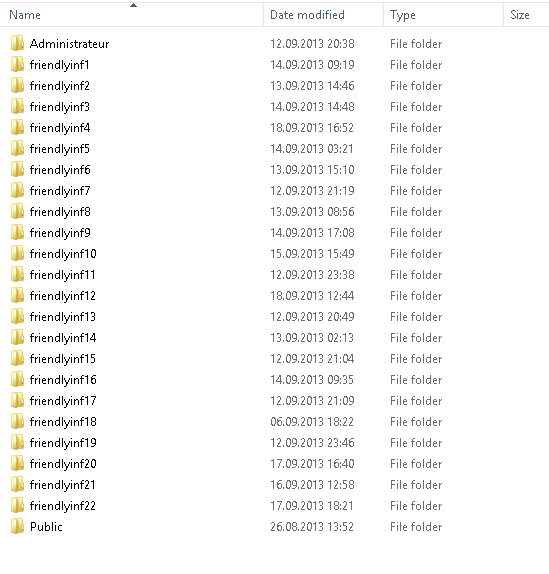
Task: Select the friendlyinf7 folder name
Action: (x=60, y=191)
